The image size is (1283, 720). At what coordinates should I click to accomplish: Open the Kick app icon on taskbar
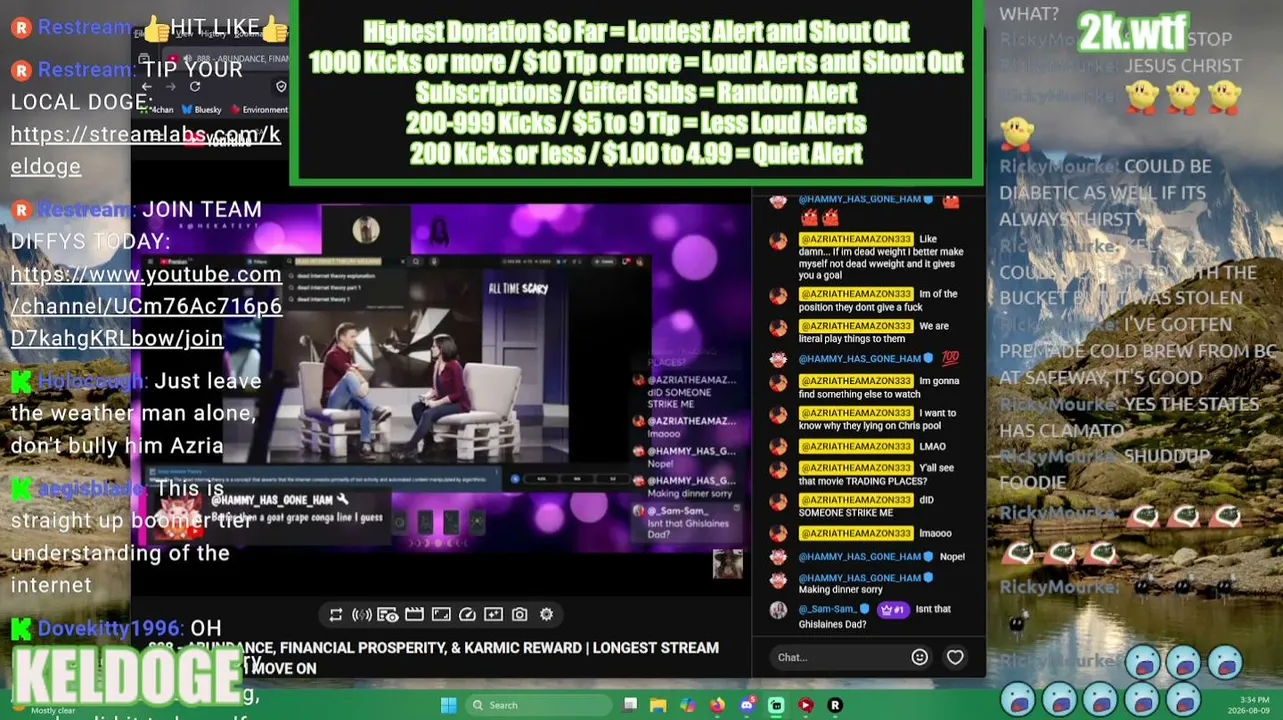pos(776,705)
